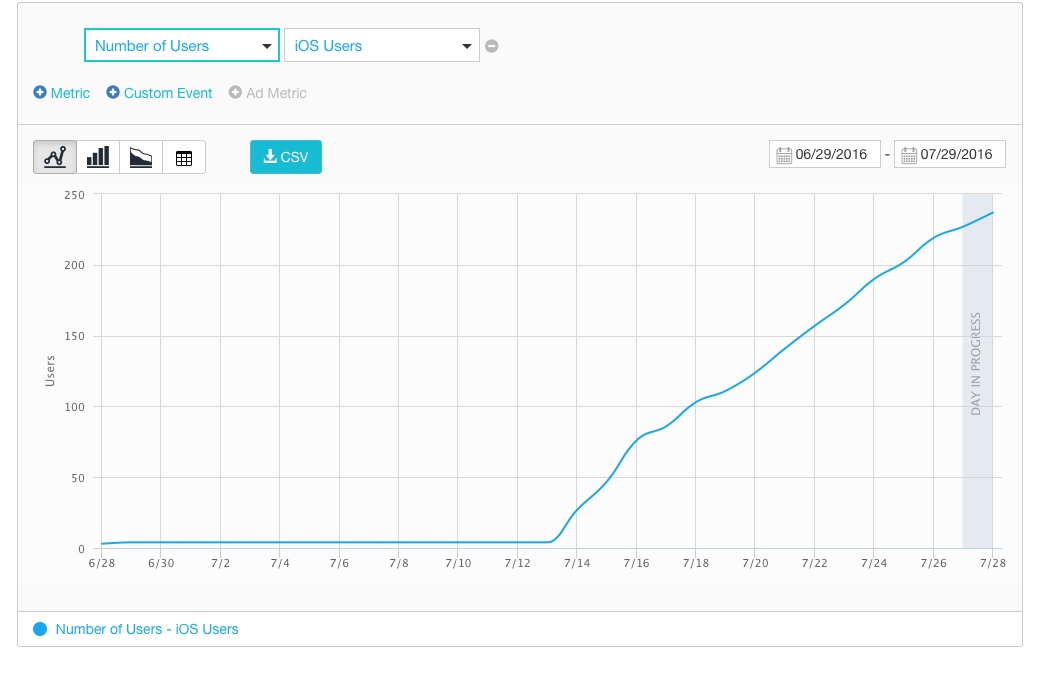Screen dimensions: 1050x676
Task: Click the start date calendar icon
Action: point(783,155)
